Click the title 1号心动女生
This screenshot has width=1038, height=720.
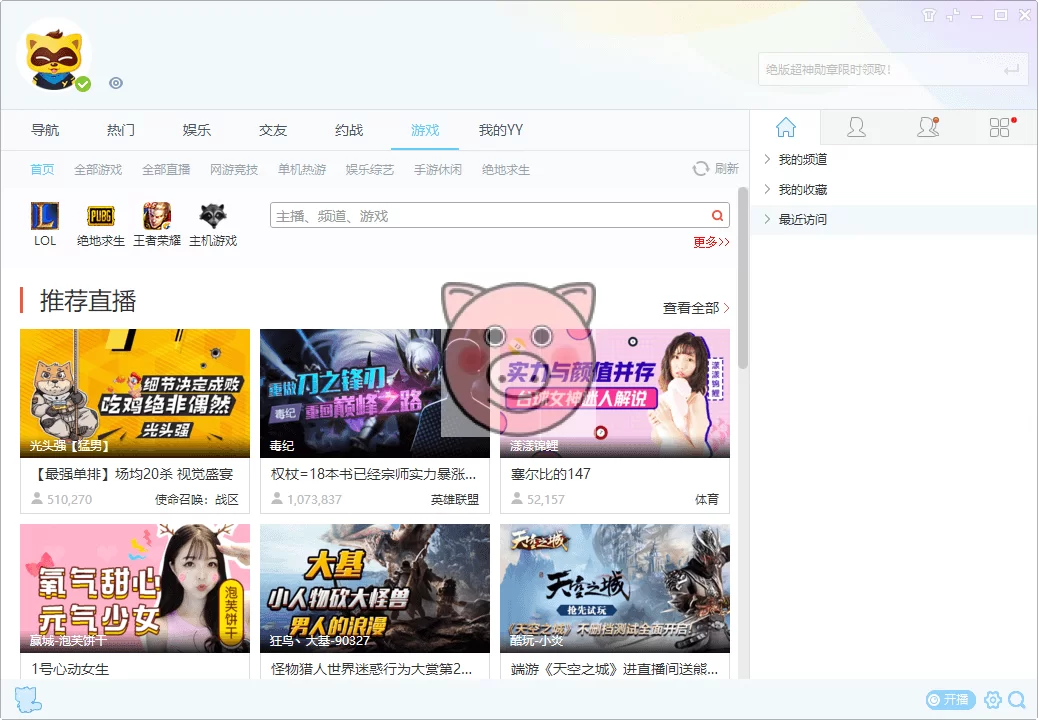tap(70, 669)
